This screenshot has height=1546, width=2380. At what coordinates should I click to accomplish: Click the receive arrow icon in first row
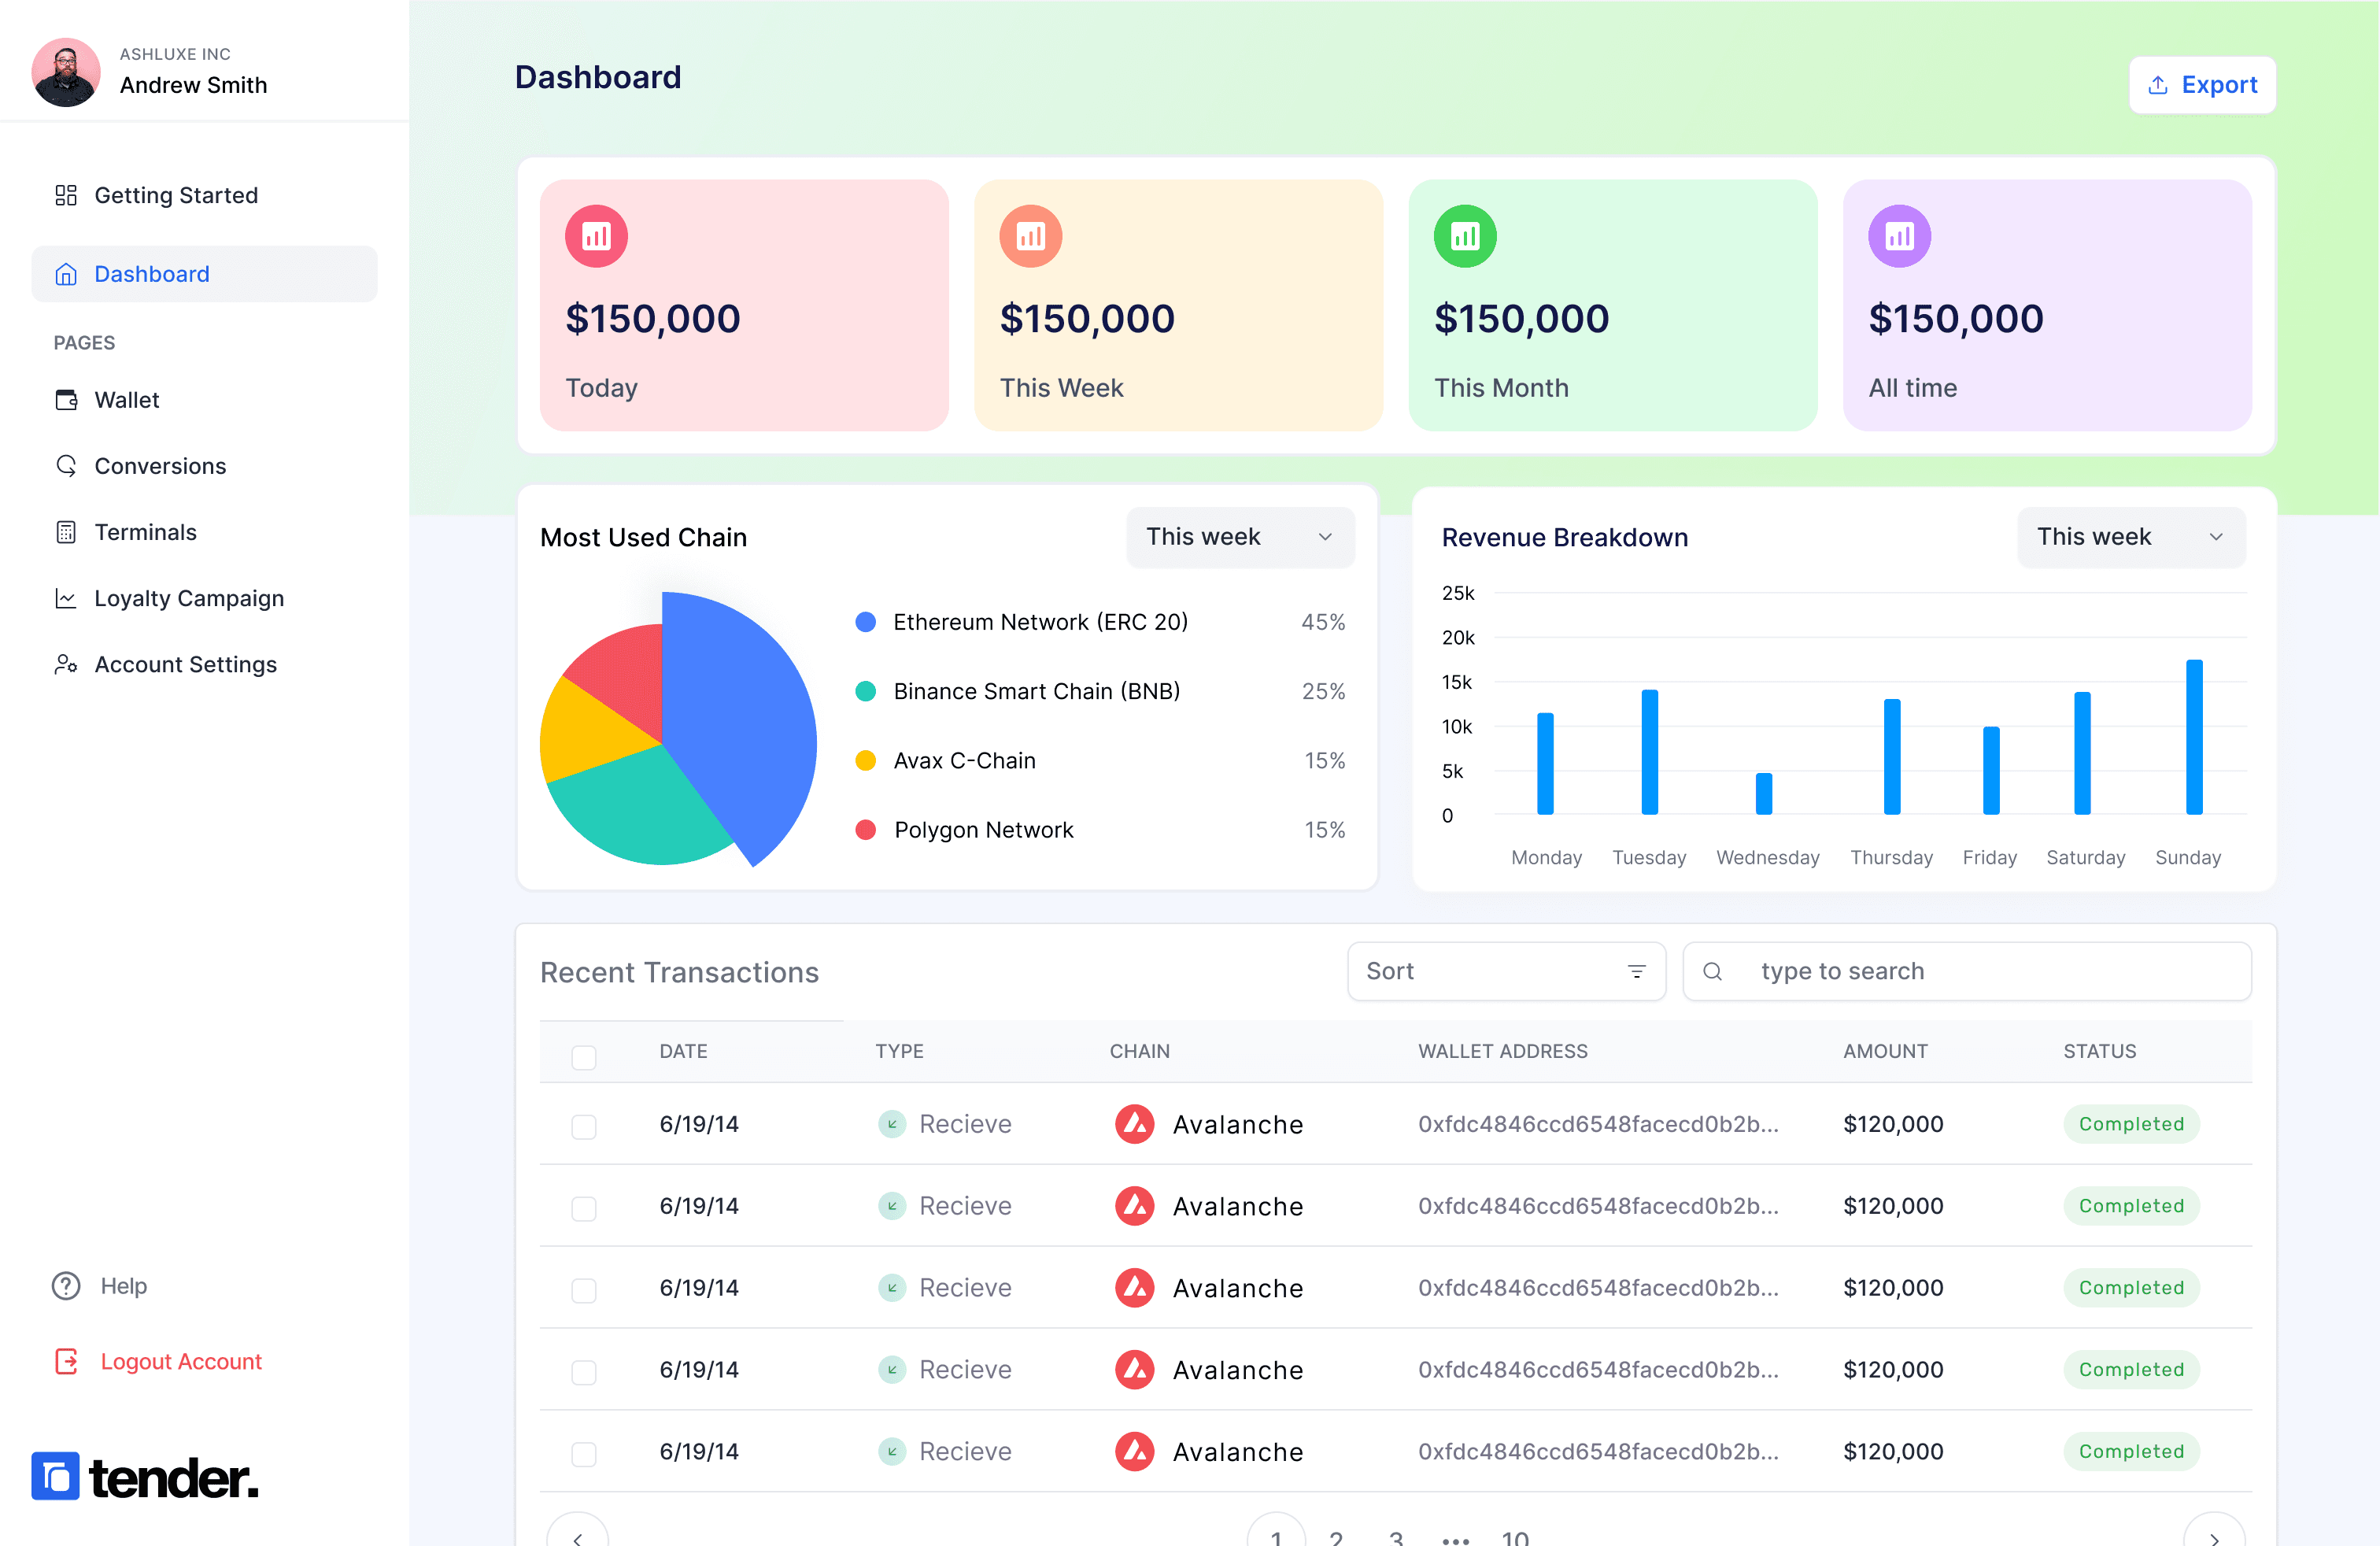coord(891,1124)
